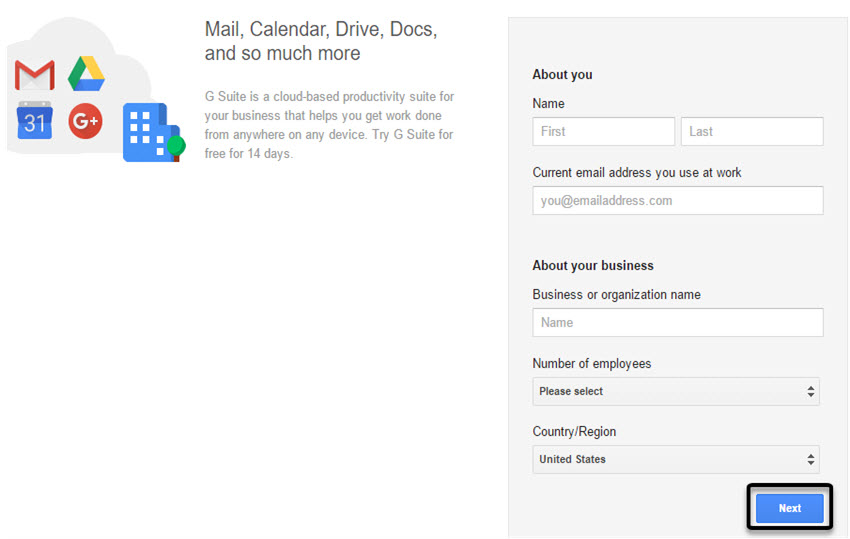
Task: Click the Google Drive triangle icon
Action: pyautogui.click(x=87, y=74)
